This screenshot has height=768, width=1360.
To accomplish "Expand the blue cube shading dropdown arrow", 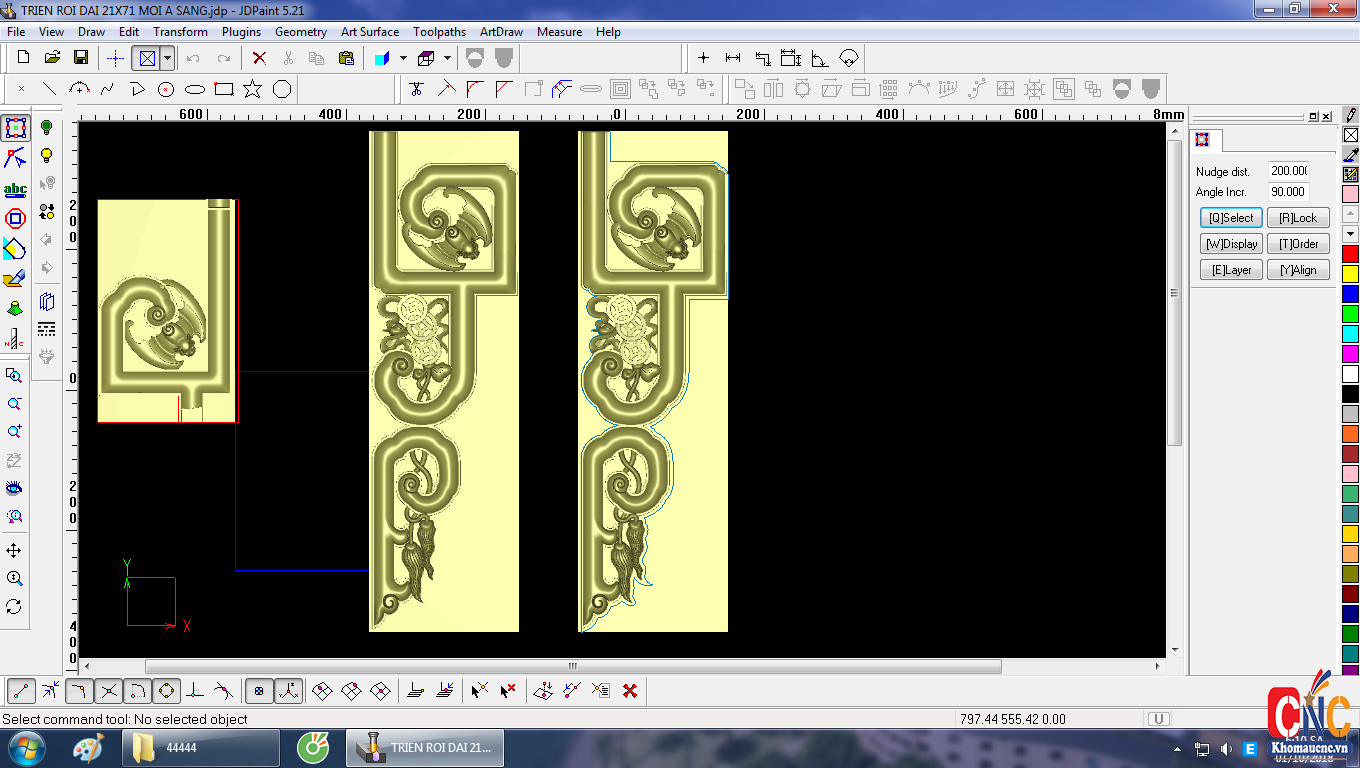I will [403, 58].
